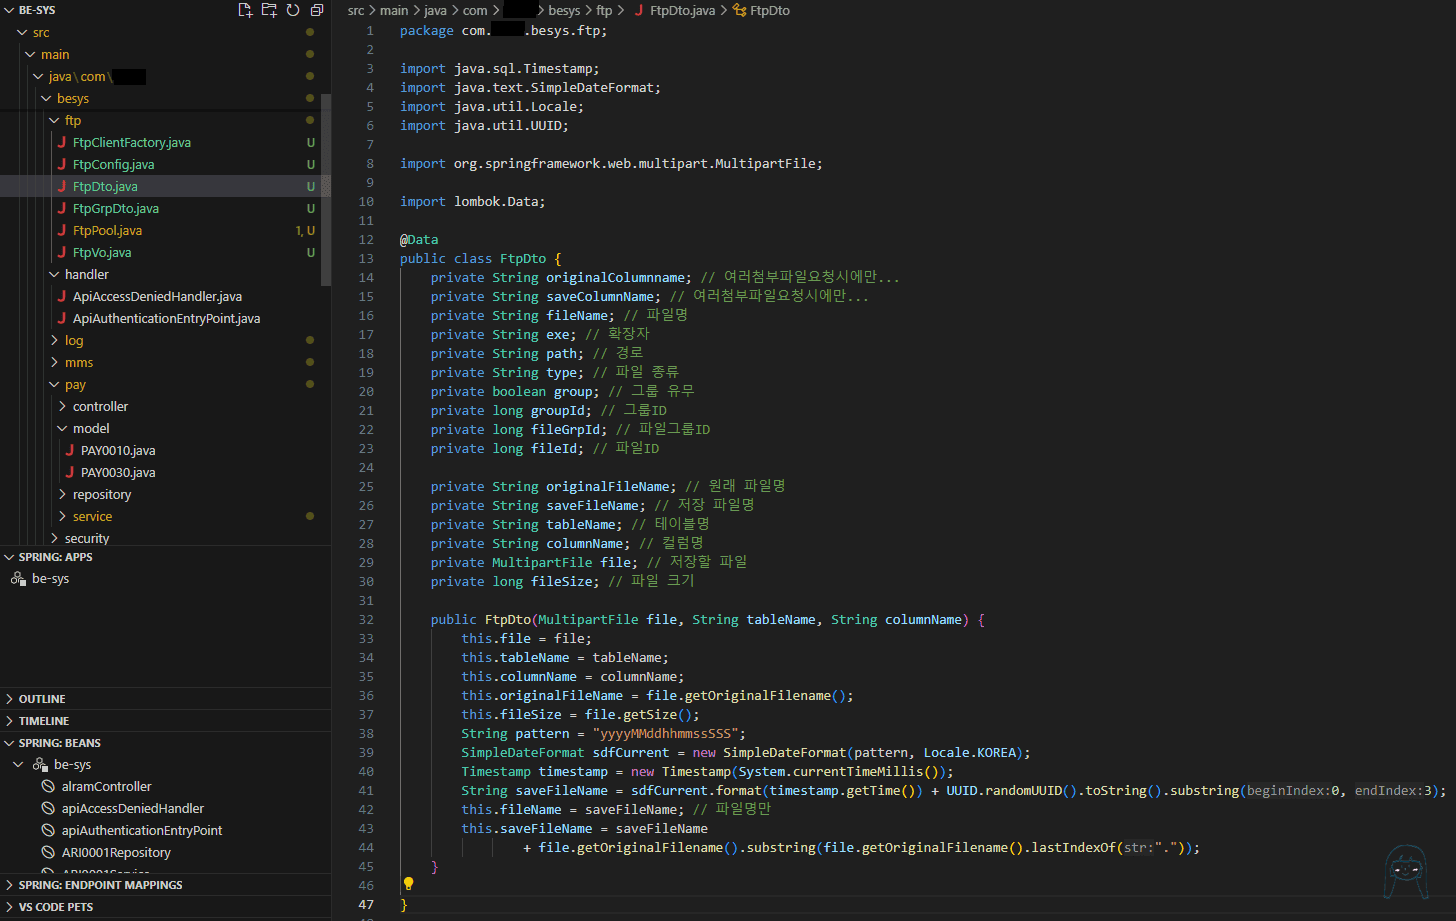
Task: Click the explorer tree vertical scrollbar
Action: click(x=325, y=190)
